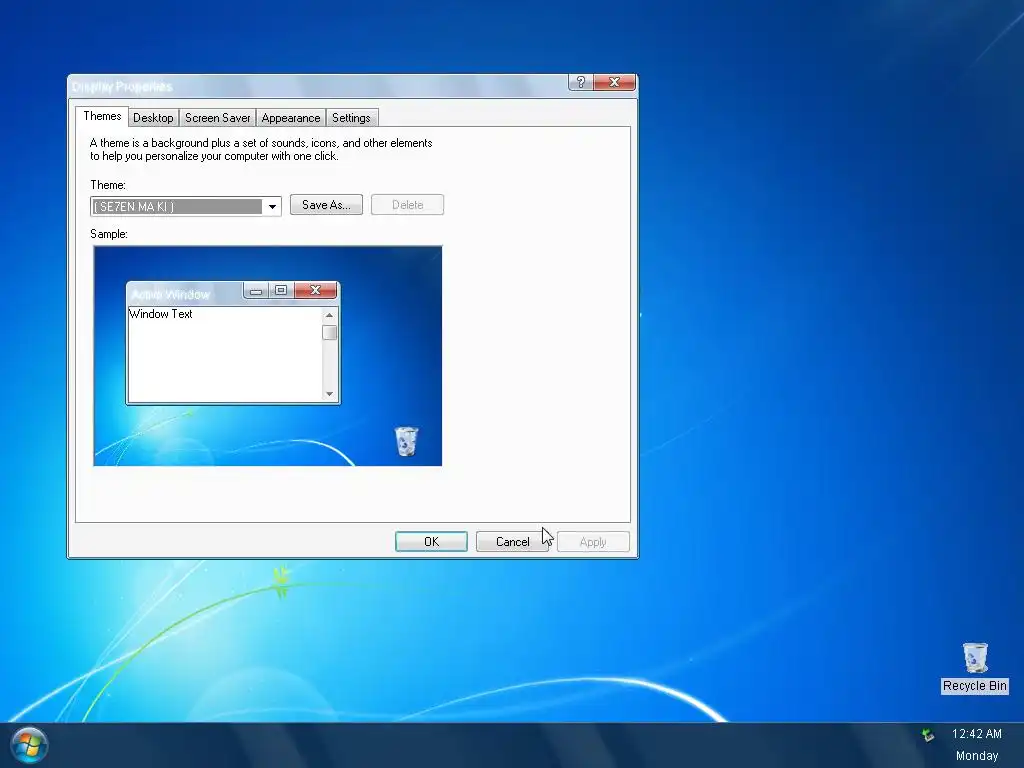Click the sample scrollbar up arrow

329,315
